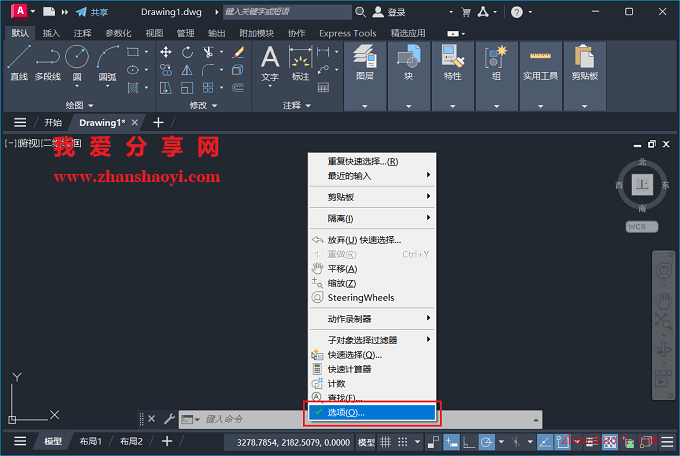Expand the Draw (绘图) panel
This screenshot has width=680, height=456.
(79, 105)
